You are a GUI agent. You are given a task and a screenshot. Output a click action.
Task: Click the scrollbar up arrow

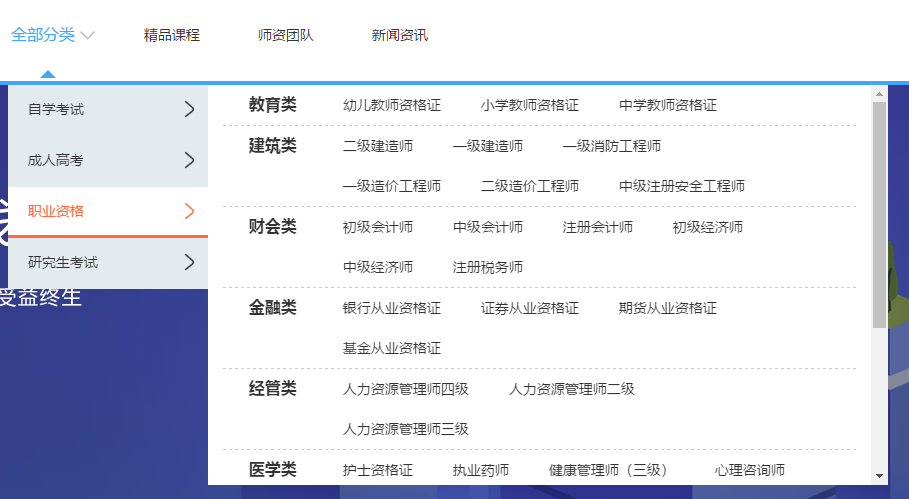click(879, 94)
